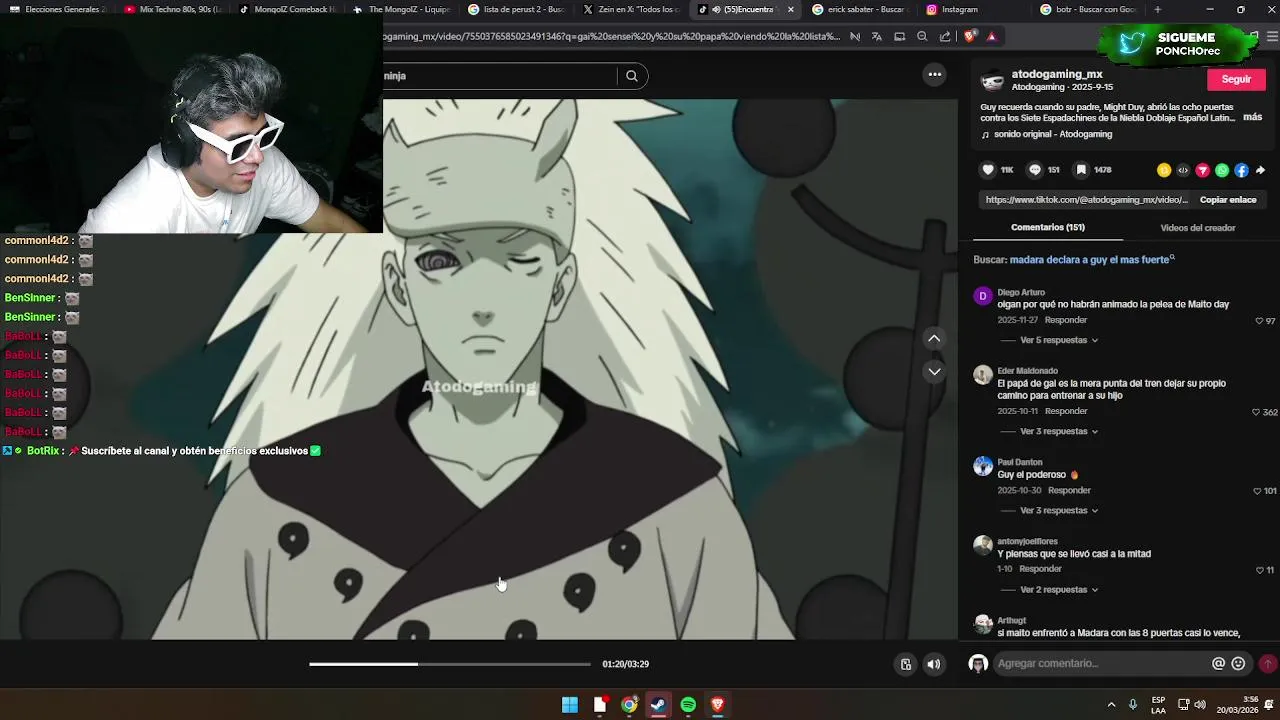
Task: Switch to Comentarios (151) tab
Action: click(1047, 227)
